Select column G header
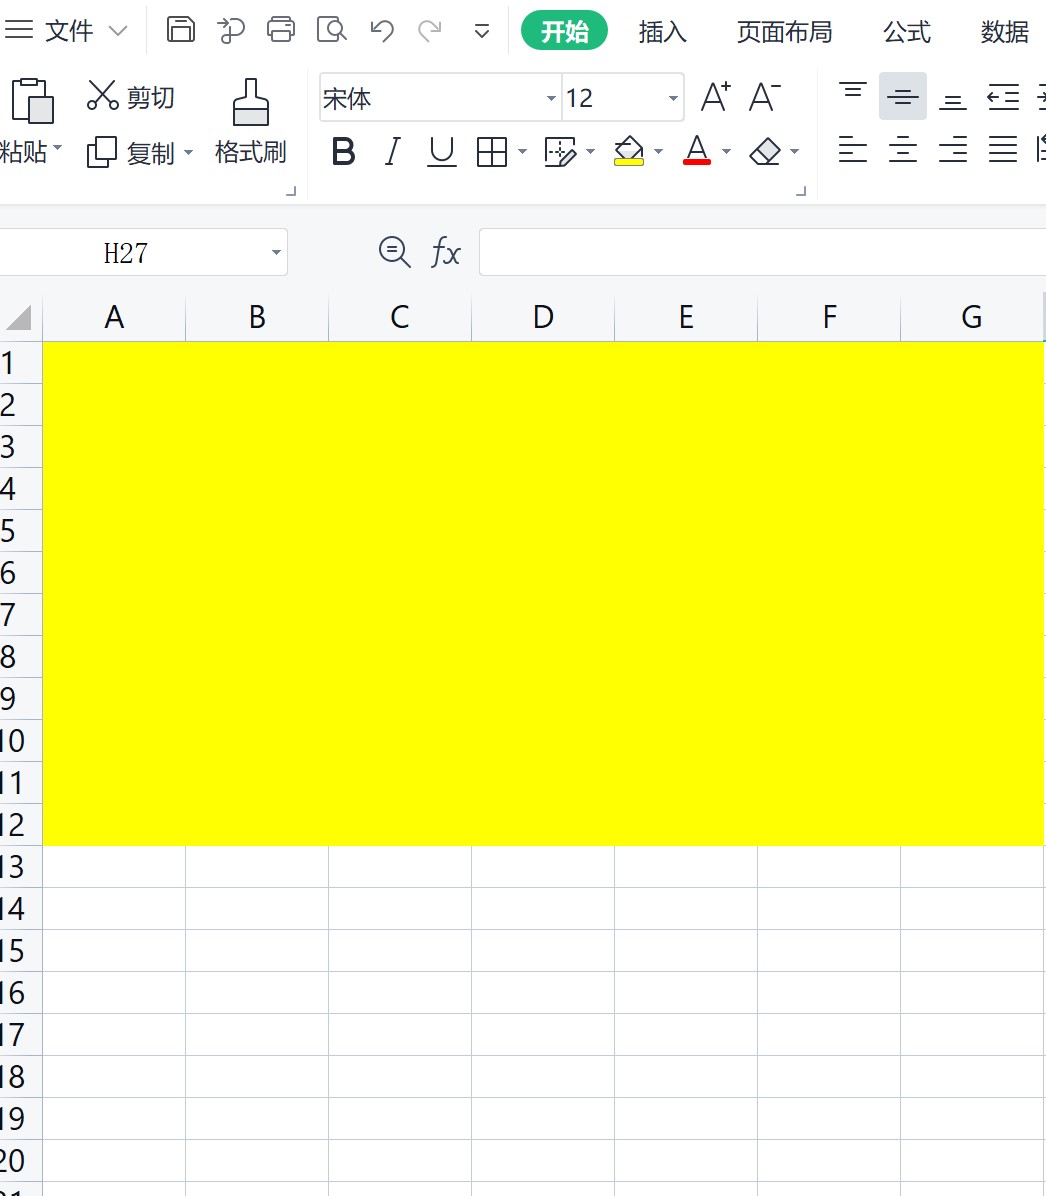 (972, 317)
